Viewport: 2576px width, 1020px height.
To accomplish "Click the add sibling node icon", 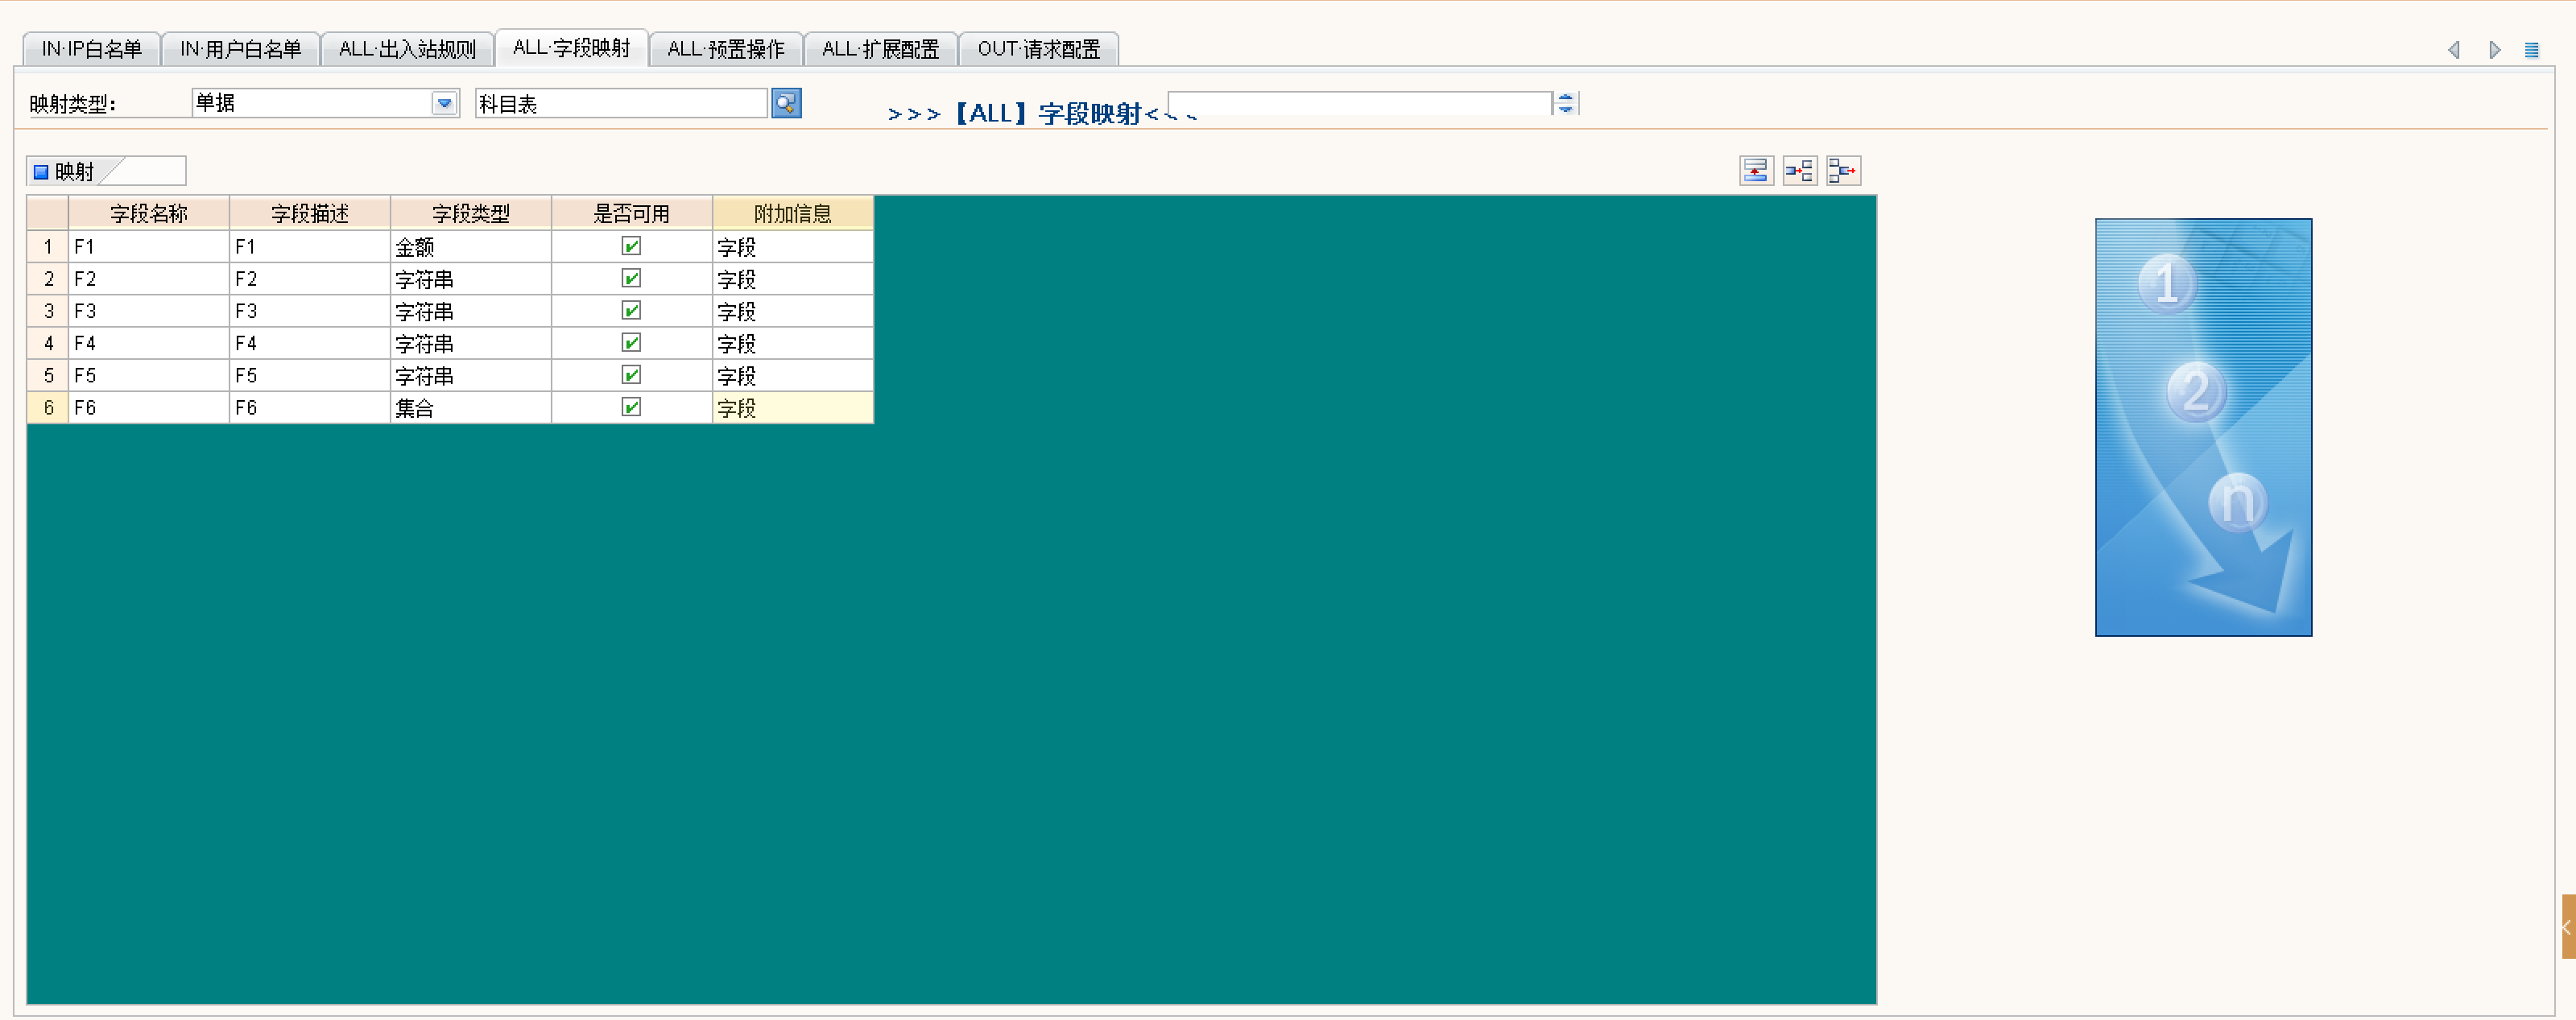I will pos(1843,171).
